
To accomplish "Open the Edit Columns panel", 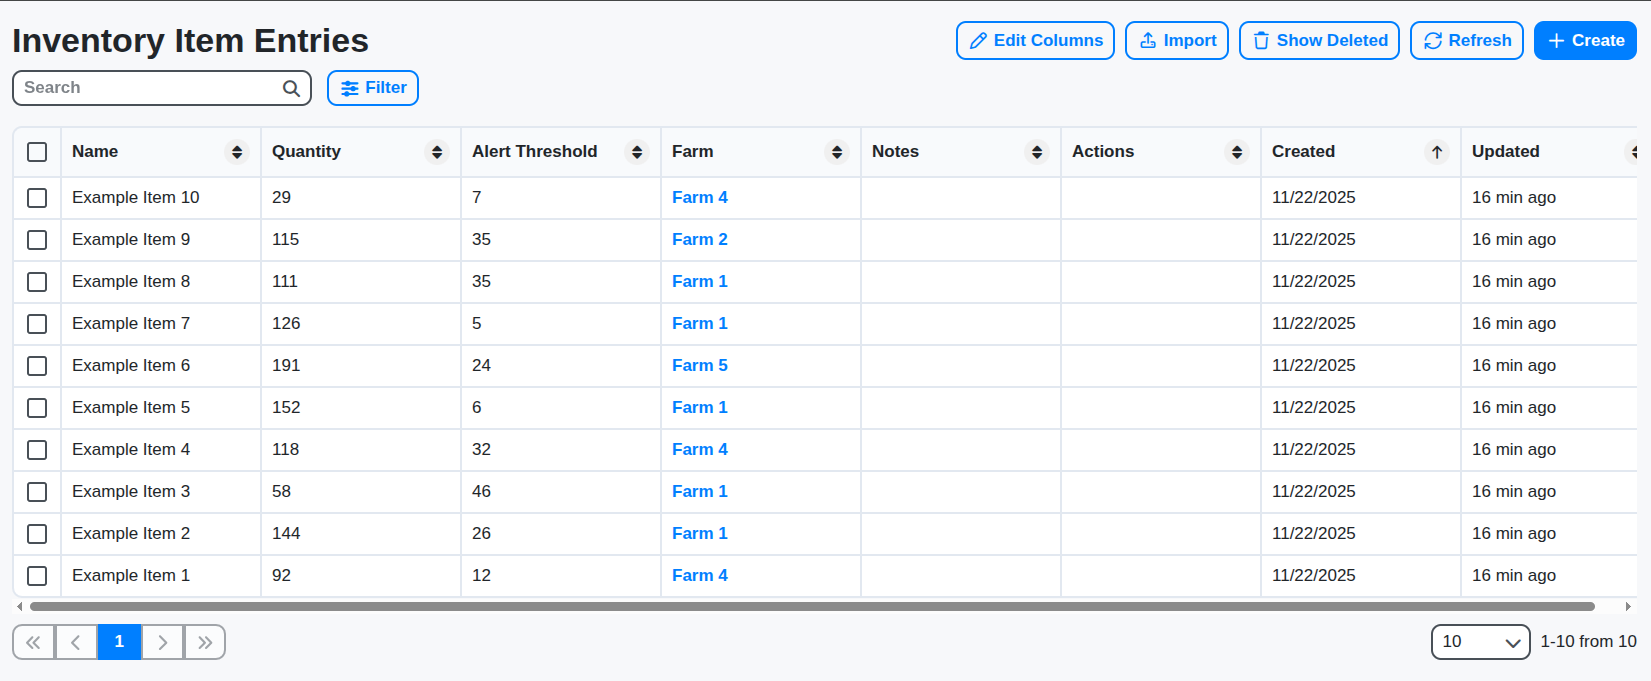I will (x=1035, y=41).
